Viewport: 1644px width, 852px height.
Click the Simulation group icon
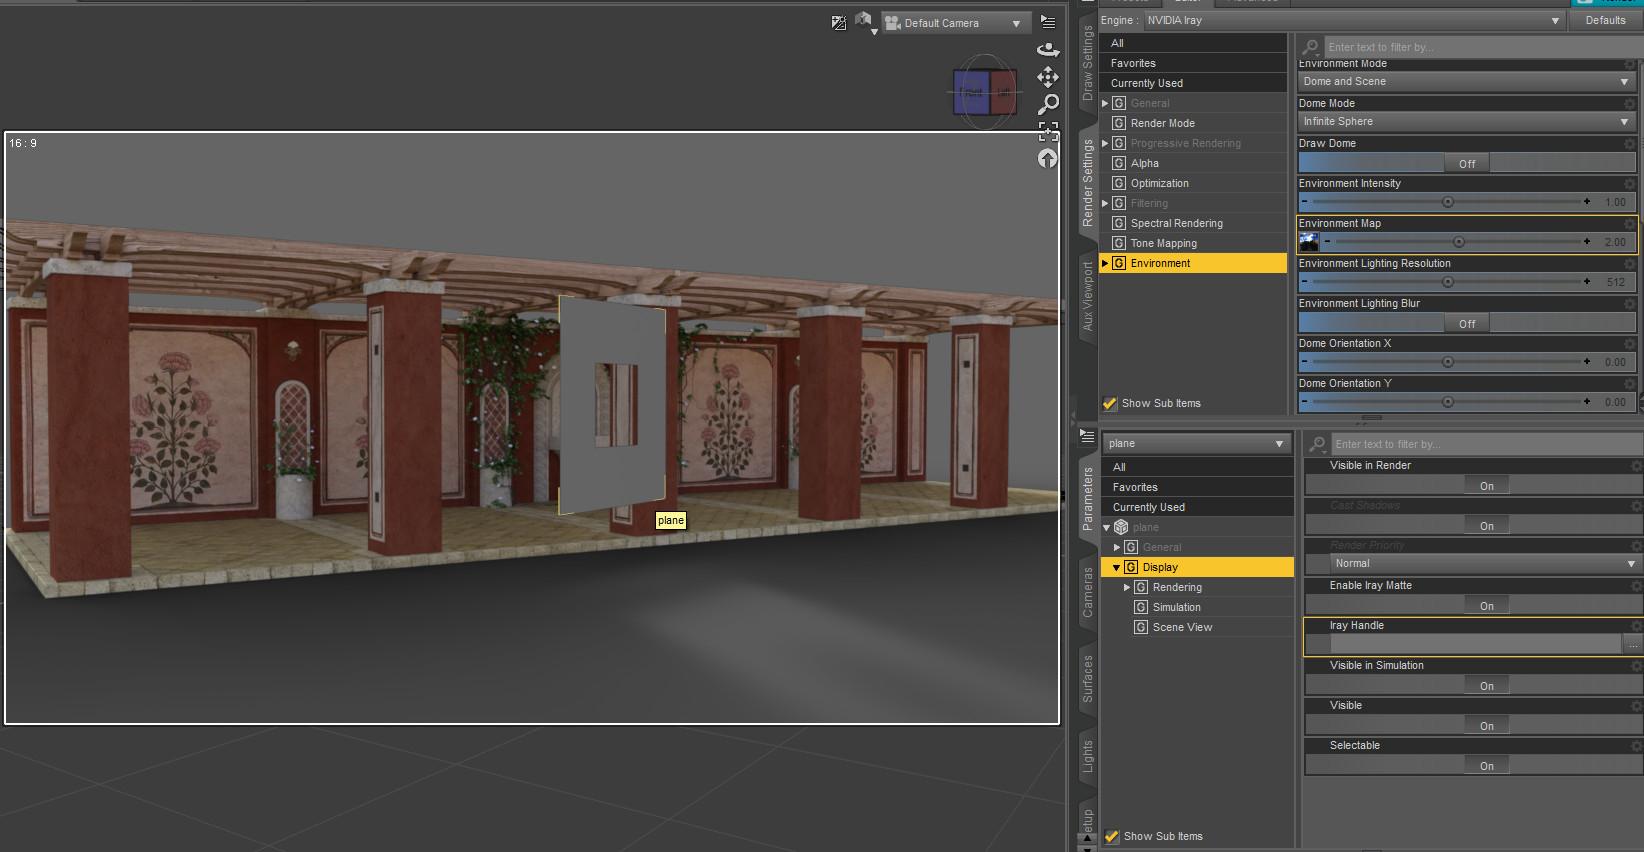coord(1141,607)
